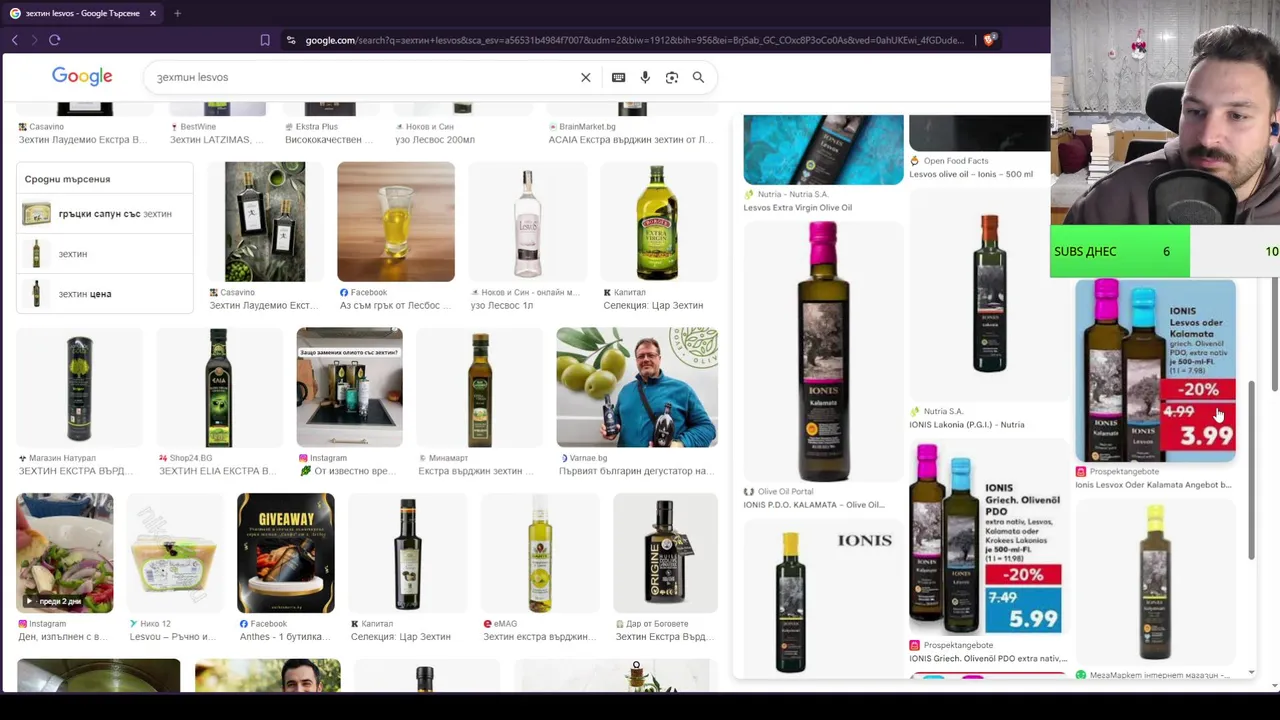Image resolution: width=1280 pixels, height=720 pixels.
Task: Open 'Lesvos olive oil – Ionis – 500 ml' link
Action: coord(971,174)
